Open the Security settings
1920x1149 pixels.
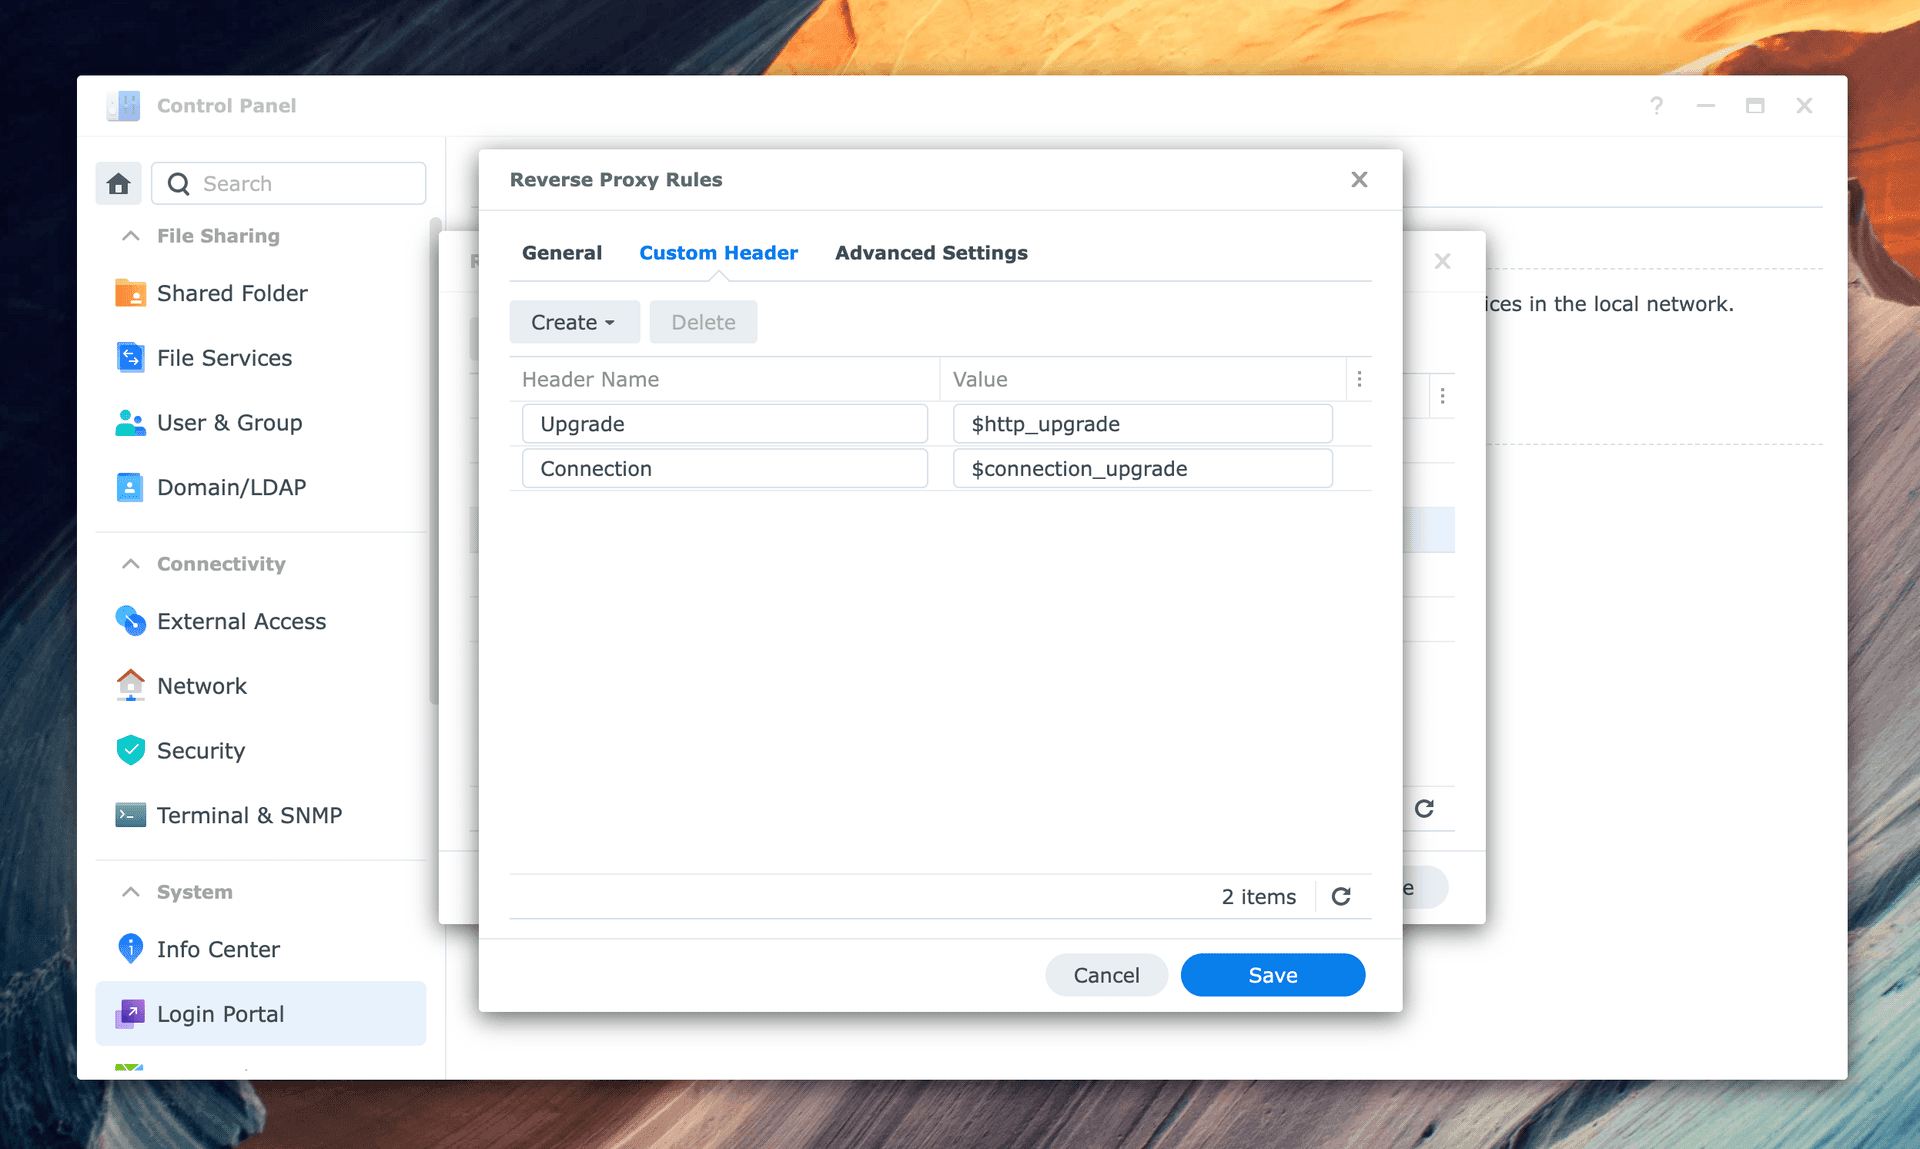coord(200,750)
